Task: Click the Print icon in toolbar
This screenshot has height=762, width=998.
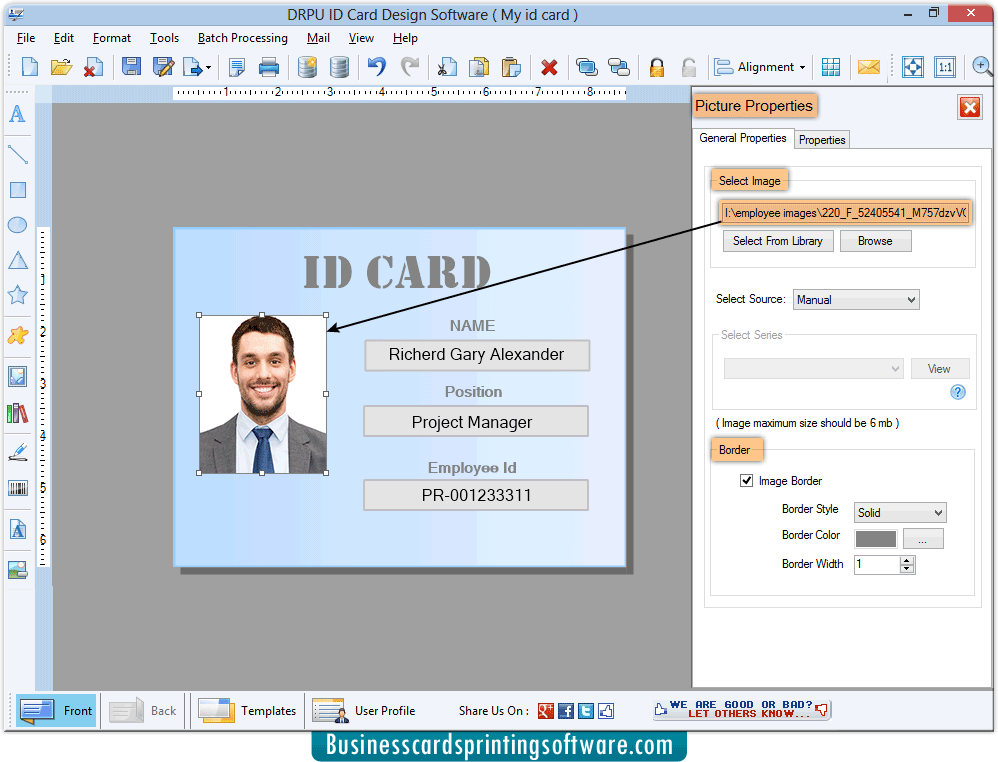Action: click(x=269, y=67)
